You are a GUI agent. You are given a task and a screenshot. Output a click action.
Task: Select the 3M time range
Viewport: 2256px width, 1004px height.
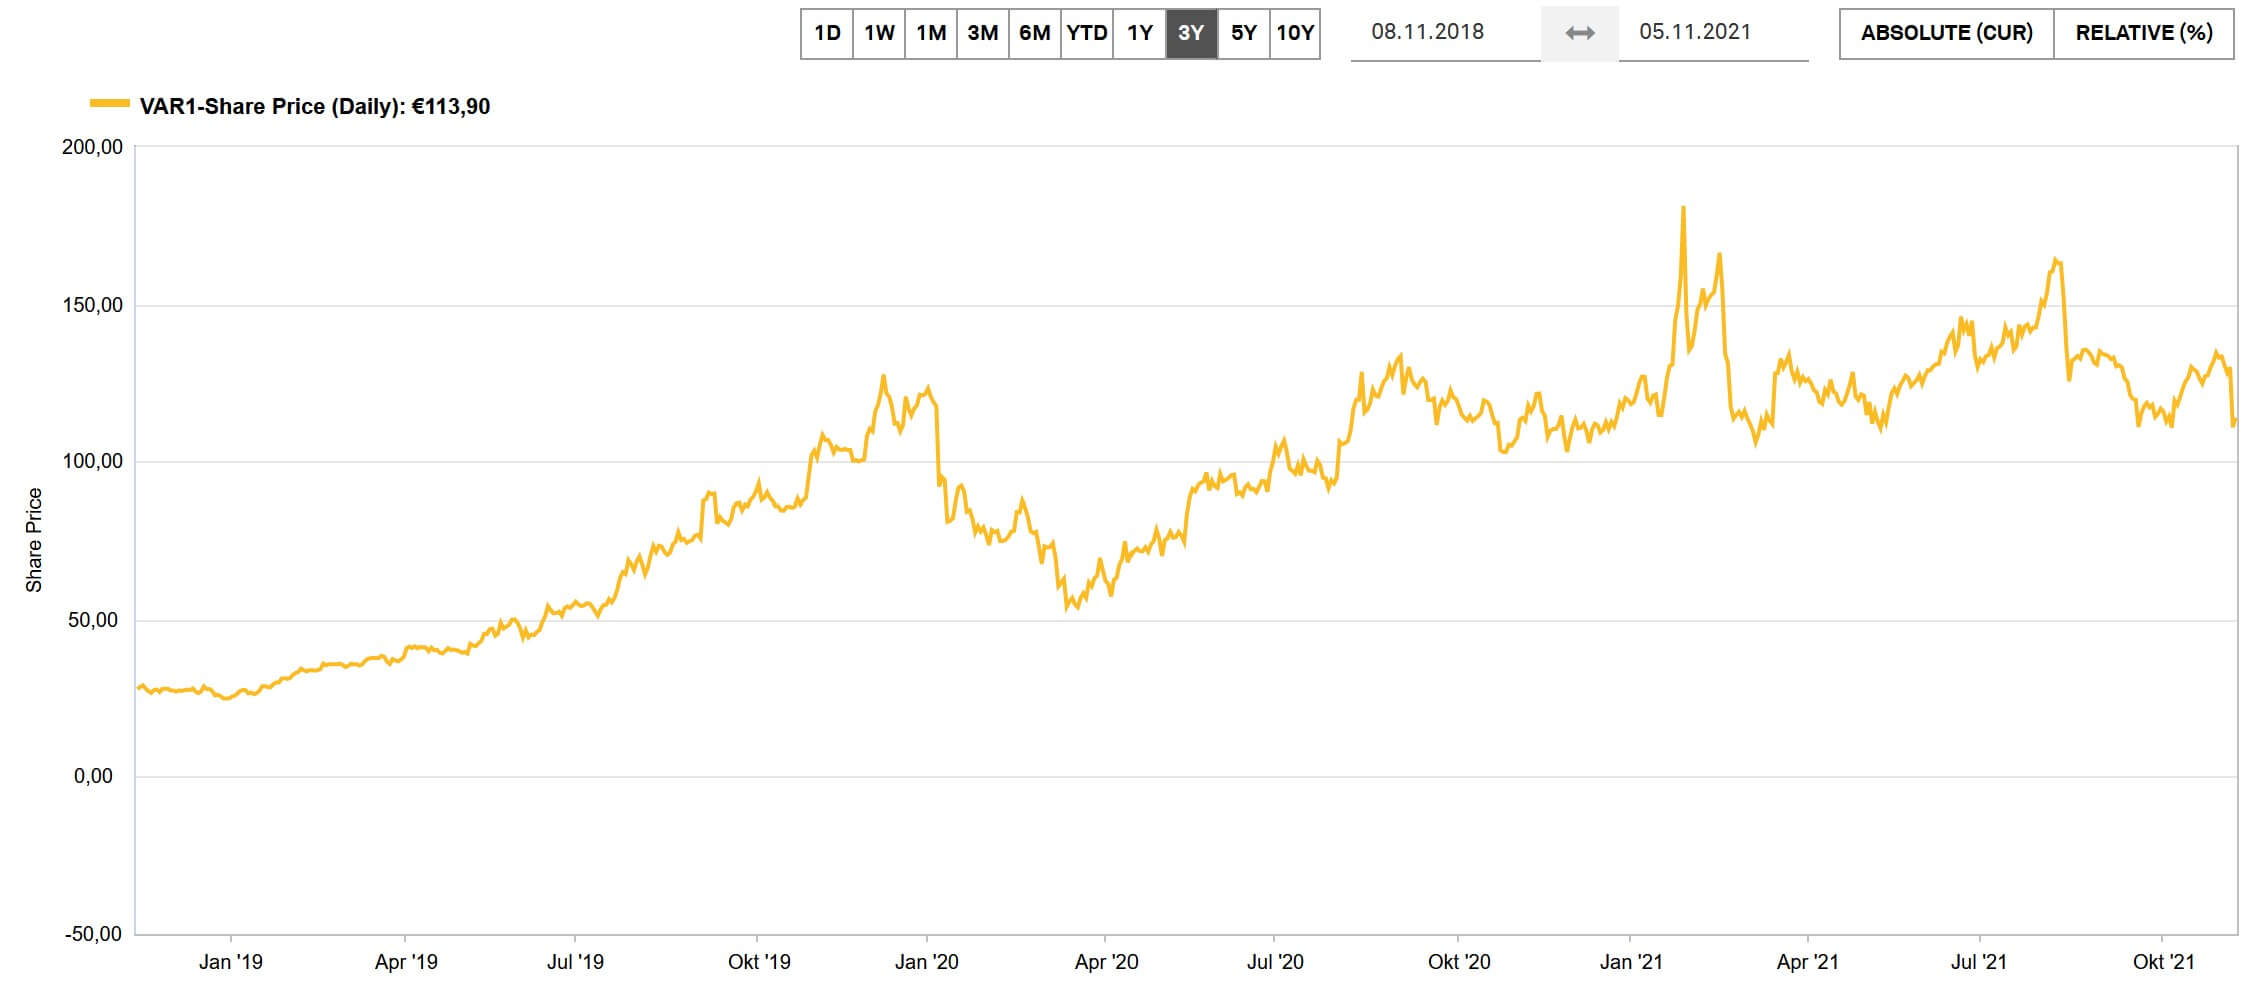point(983,31)
